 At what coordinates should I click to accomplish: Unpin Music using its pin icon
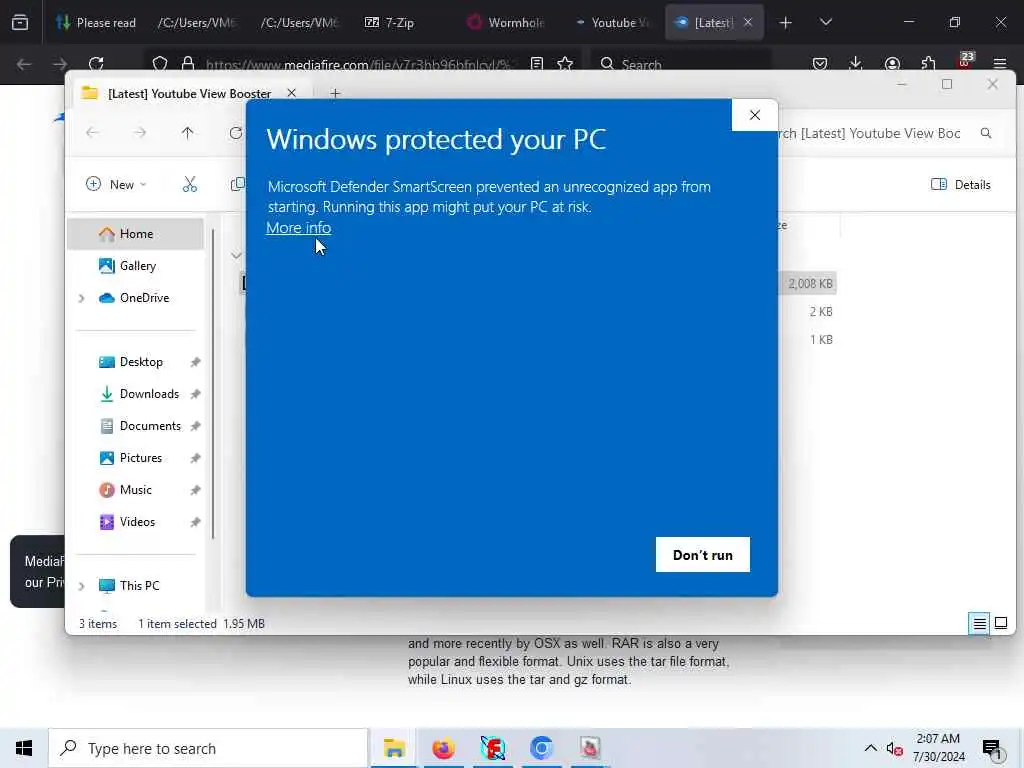[195, 490]
